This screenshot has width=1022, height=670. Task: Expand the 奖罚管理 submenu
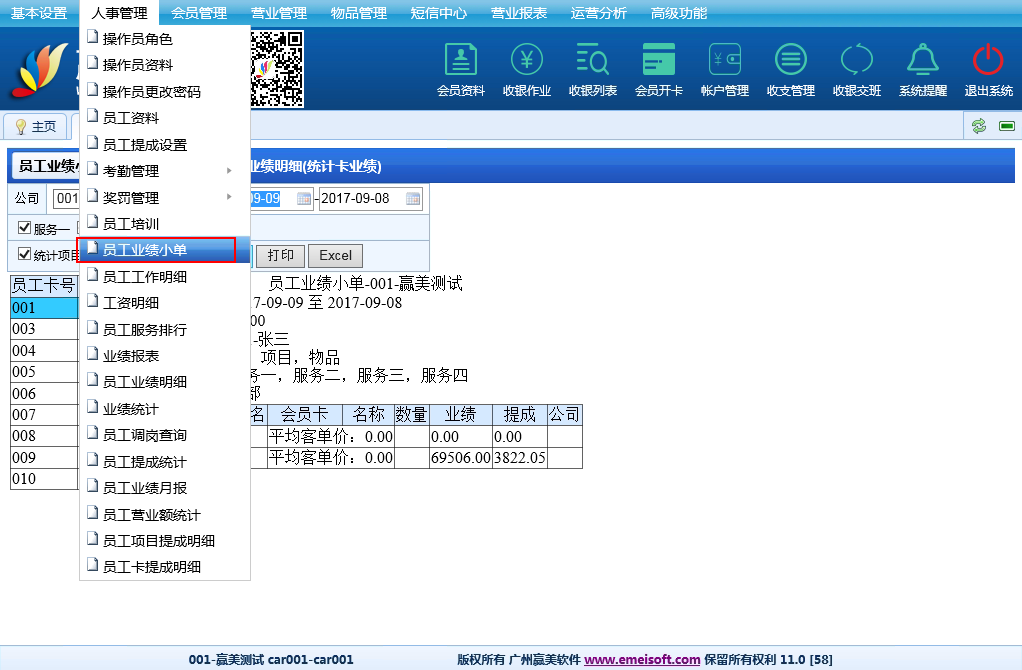coord(165,198)
